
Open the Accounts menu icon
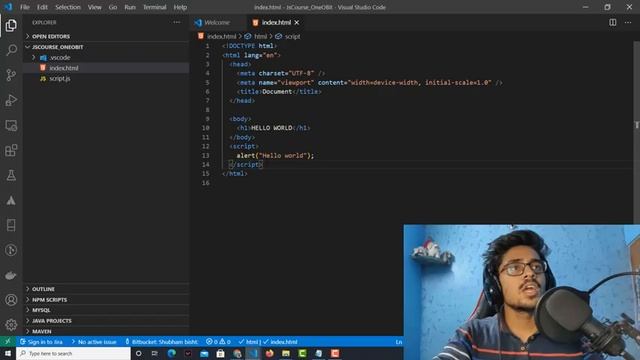click(x=11, y=300)
